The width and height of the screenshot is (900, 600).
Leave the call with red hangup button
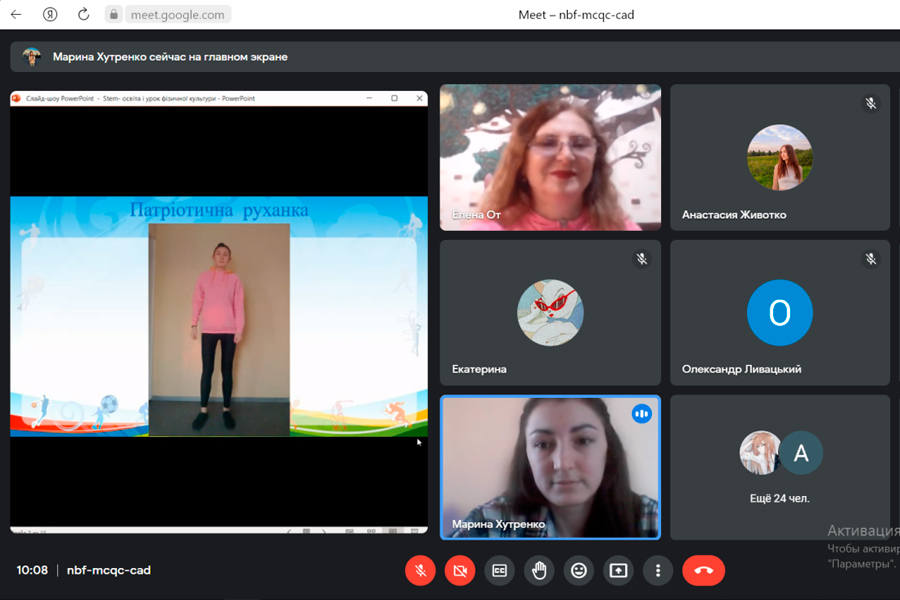(704, 570)
